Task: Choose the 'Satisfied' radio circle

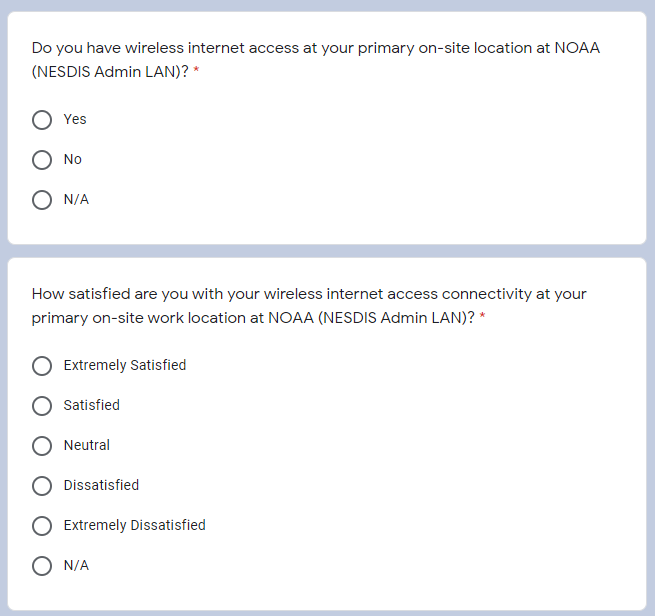Action: [42, 406]
